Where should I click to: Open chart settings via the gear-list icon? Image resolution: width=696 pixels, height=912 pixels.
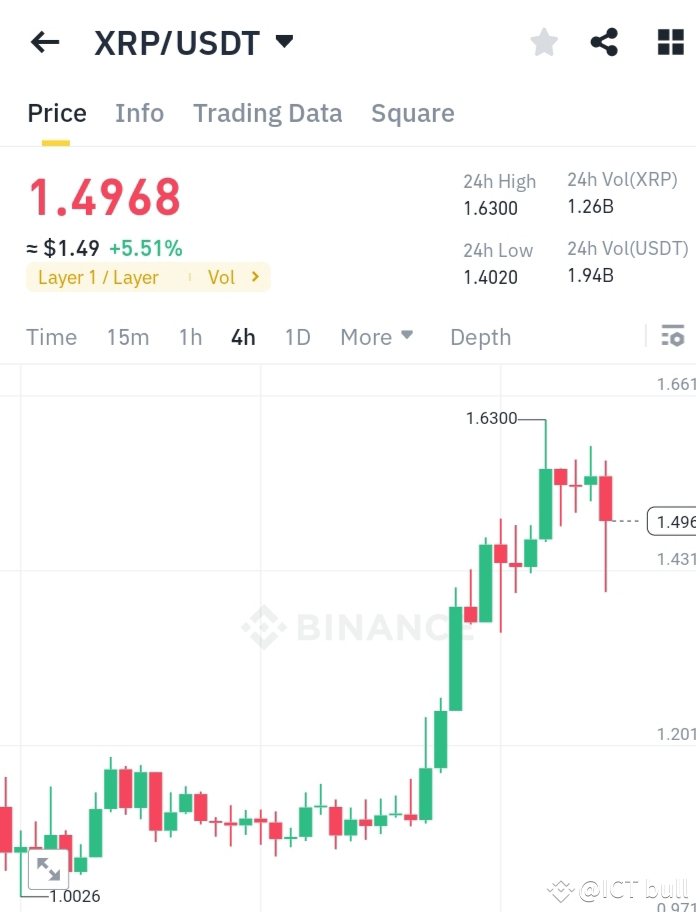(x=672, y=337)
